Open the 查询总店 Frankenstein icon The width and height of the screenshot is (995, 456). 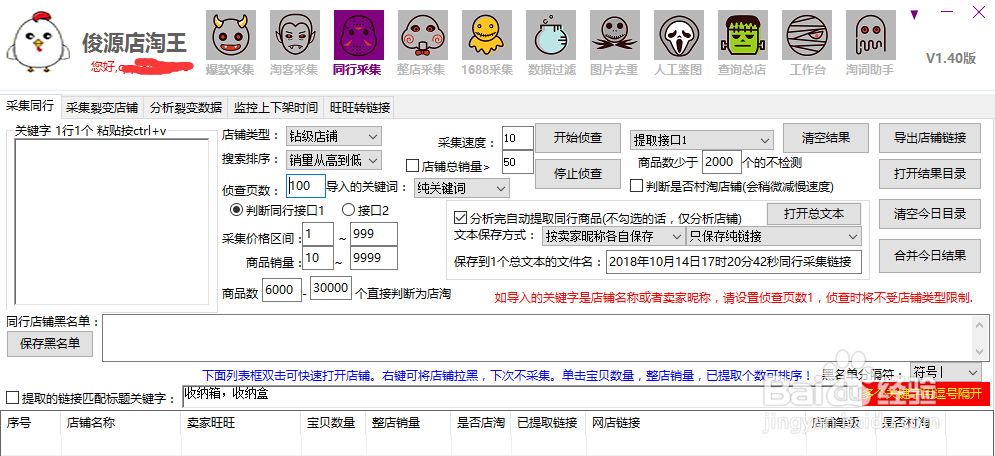click(x=742, y=36)
